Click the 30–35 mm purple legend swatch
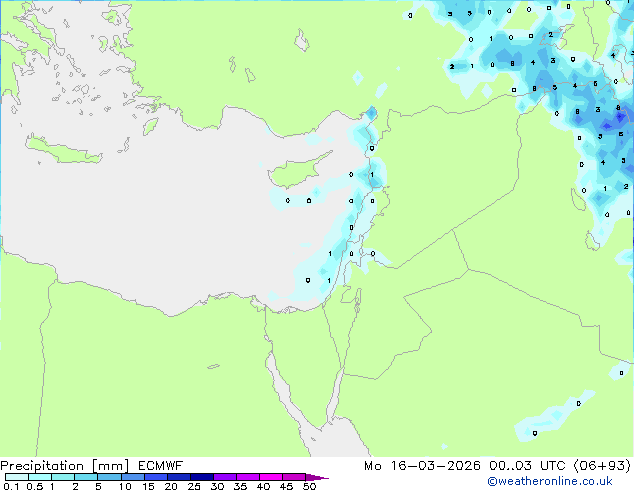This screenshot has width=634, height=490. (224, 477)
